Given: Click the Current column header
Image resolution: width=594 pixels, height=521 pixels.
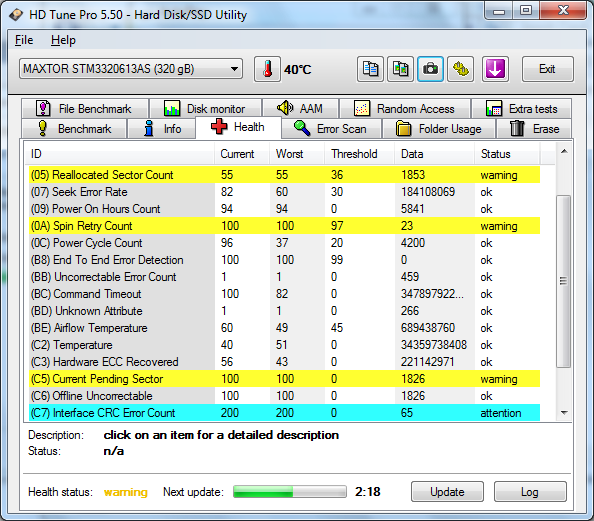Looking at the screenshot, I should click(x=242, y=154).
